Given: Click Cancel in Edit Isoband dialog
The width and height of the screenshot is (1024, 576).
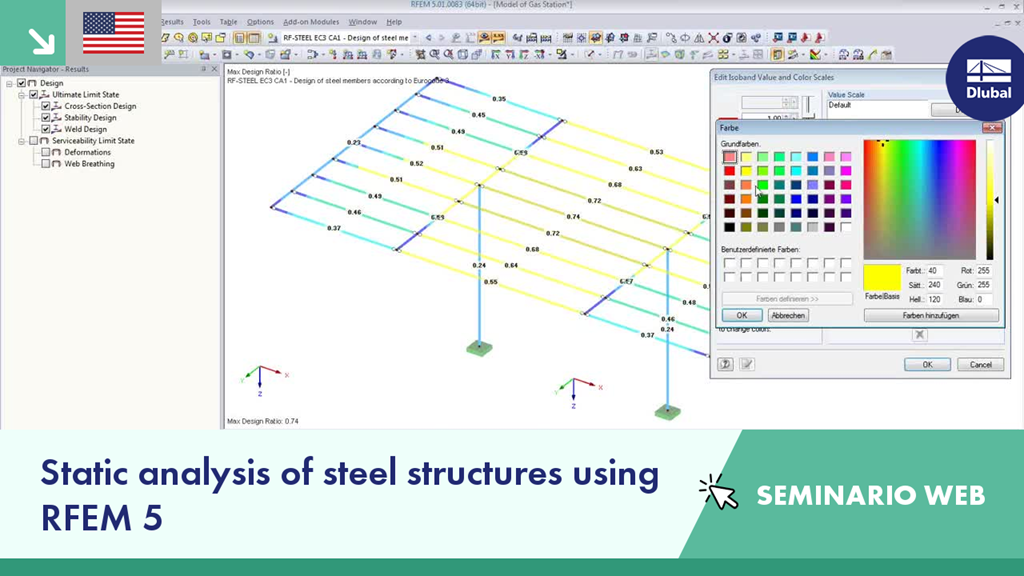Looking at the screenshot, I should click(x=980, y=364).
